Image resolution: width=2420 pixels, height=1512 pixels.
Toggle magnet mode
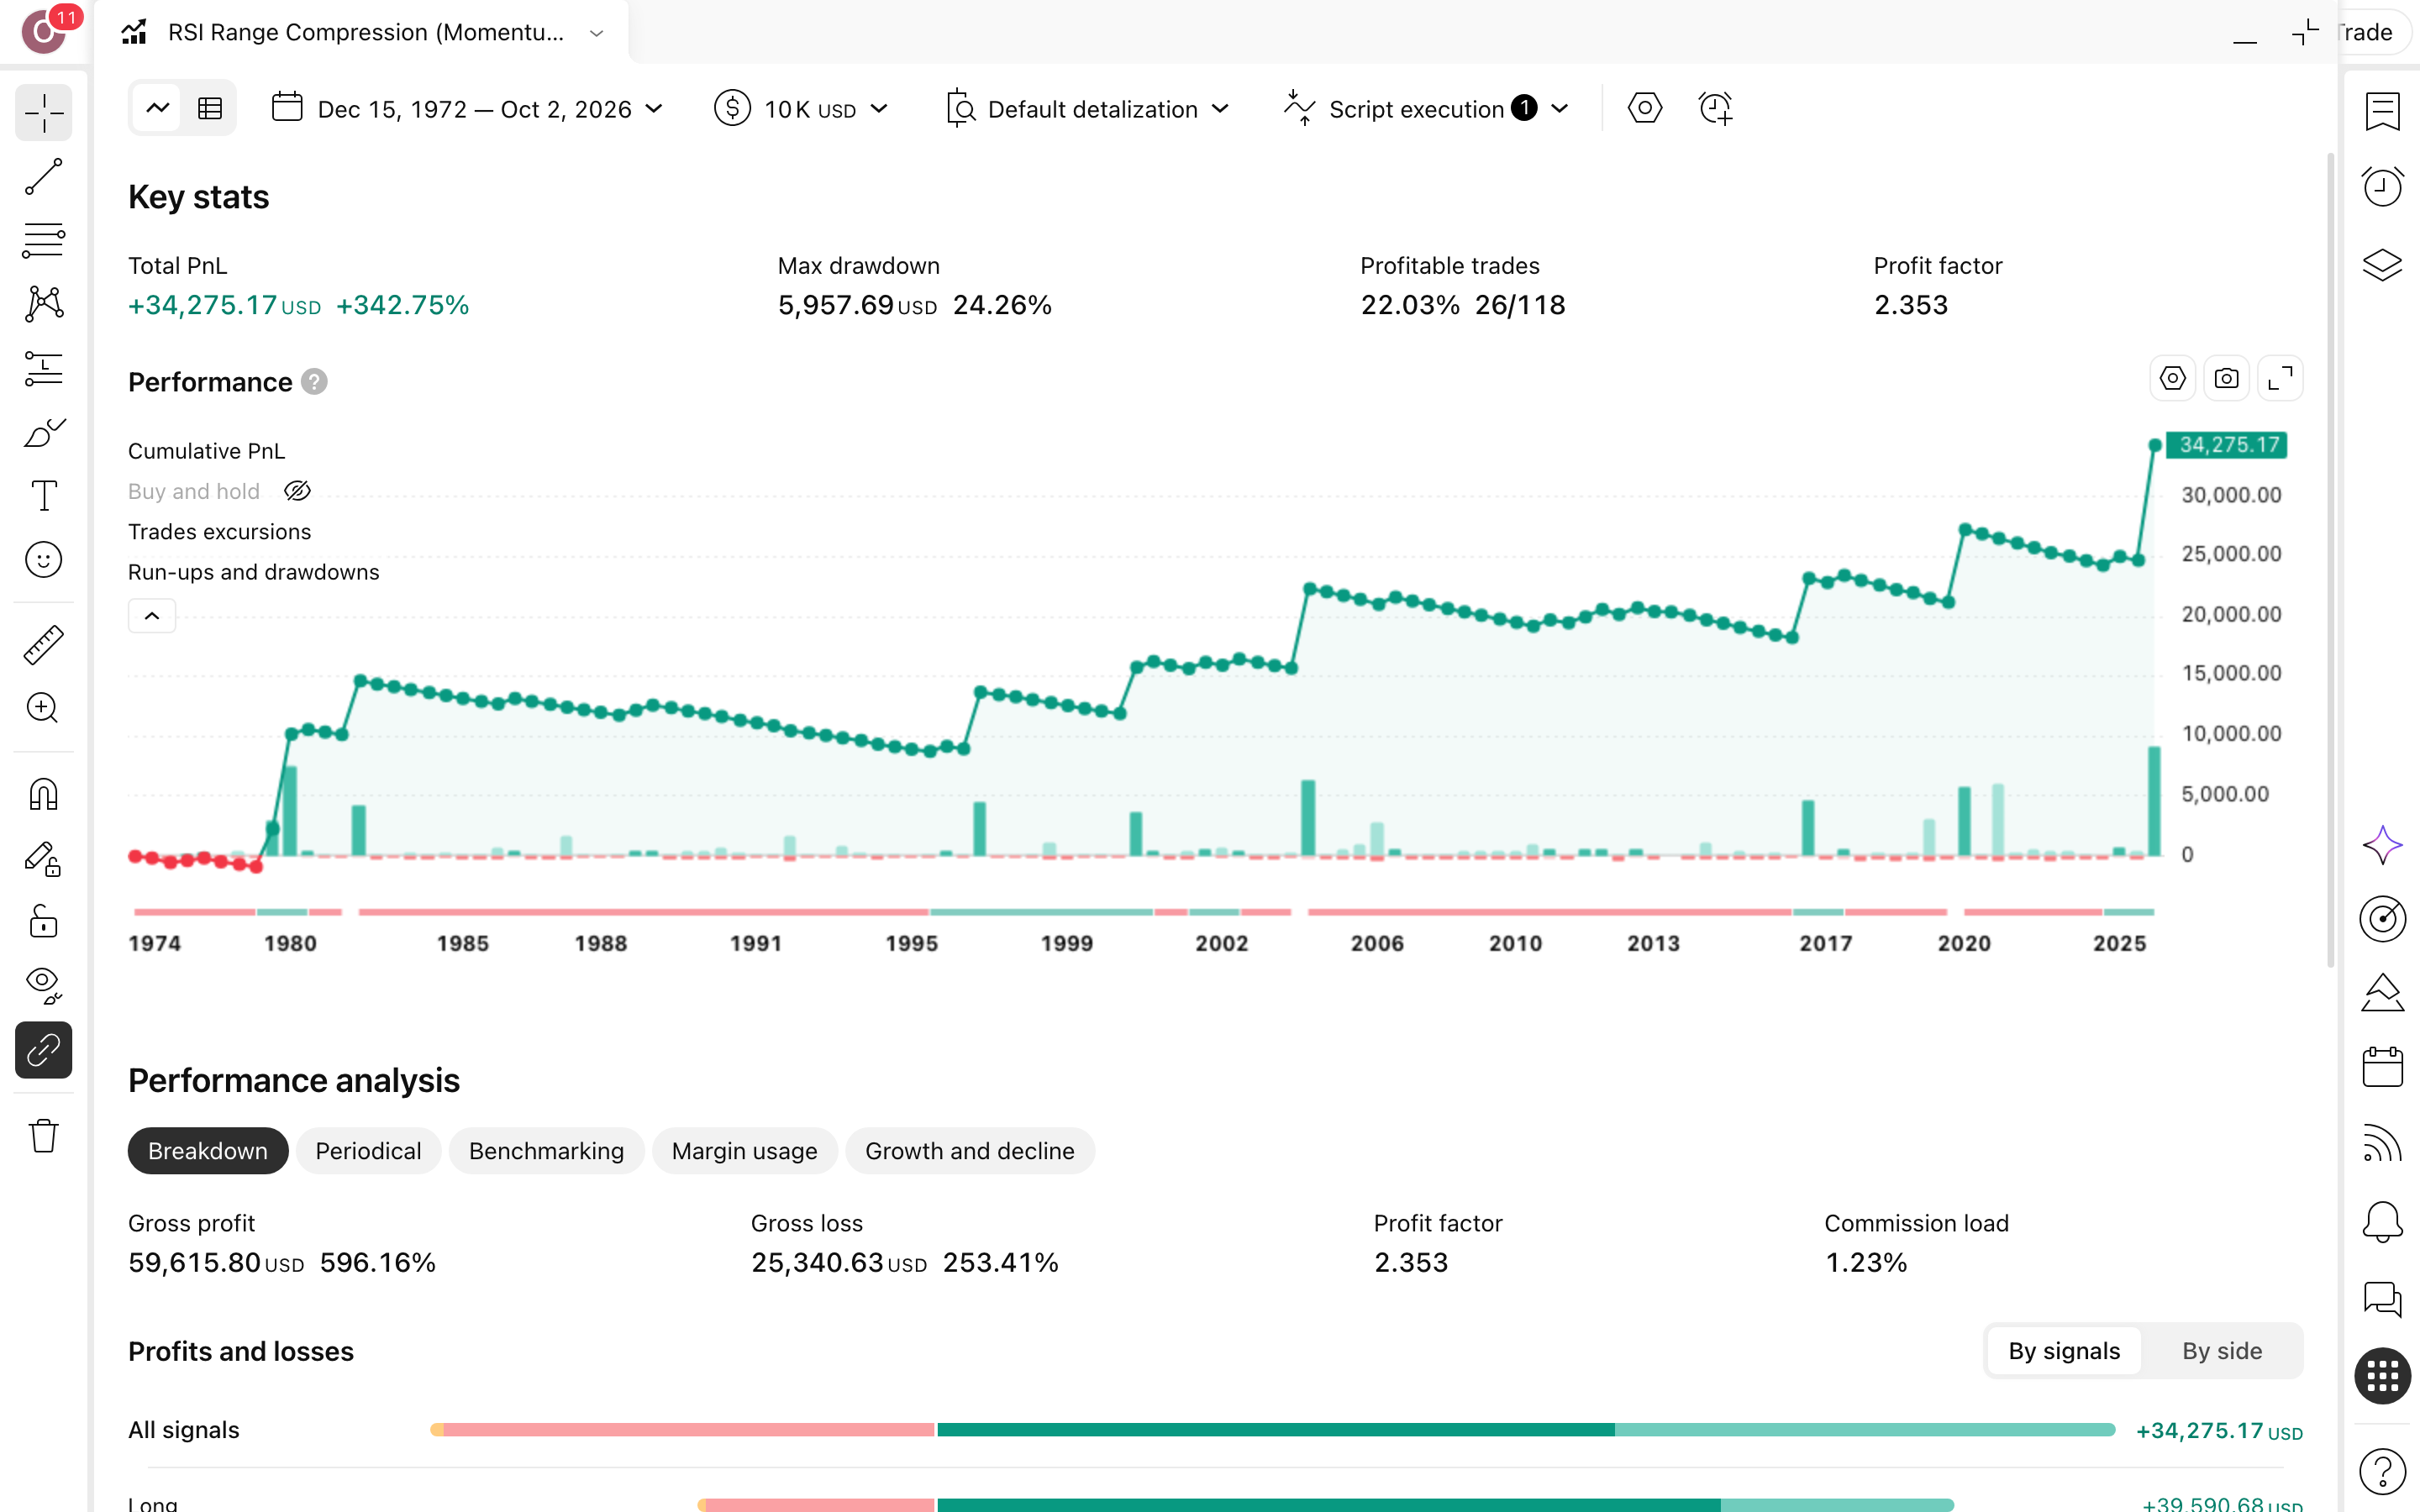43,795
